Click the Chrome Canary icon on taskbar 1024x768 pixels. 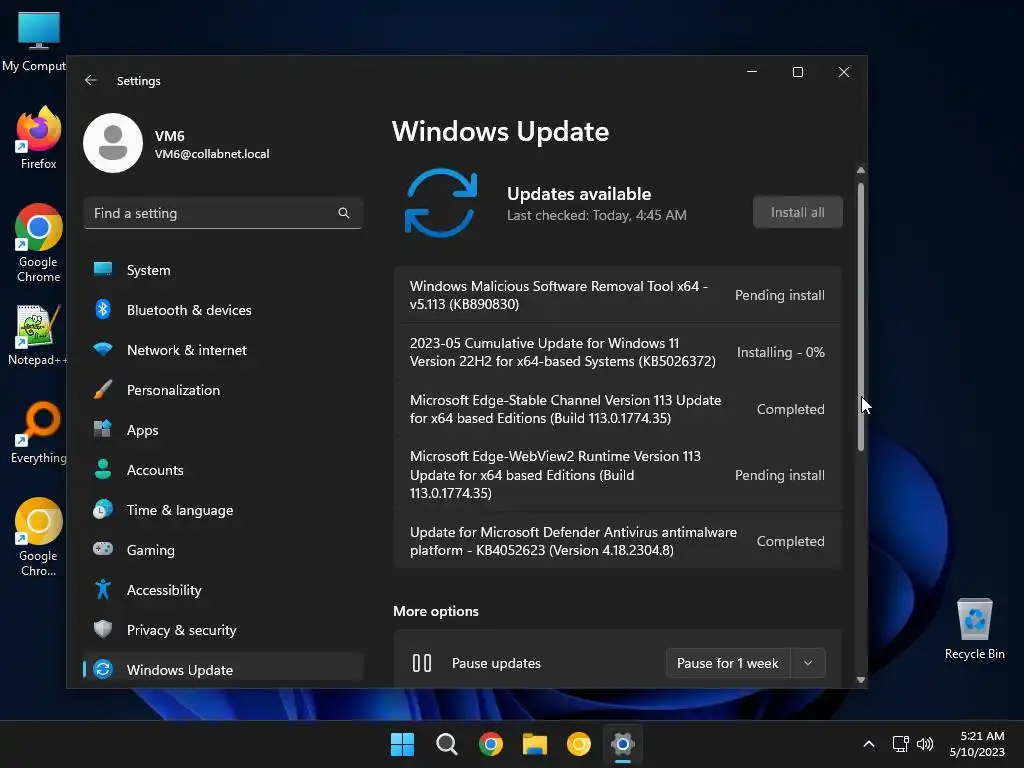[x=579, y=744]
